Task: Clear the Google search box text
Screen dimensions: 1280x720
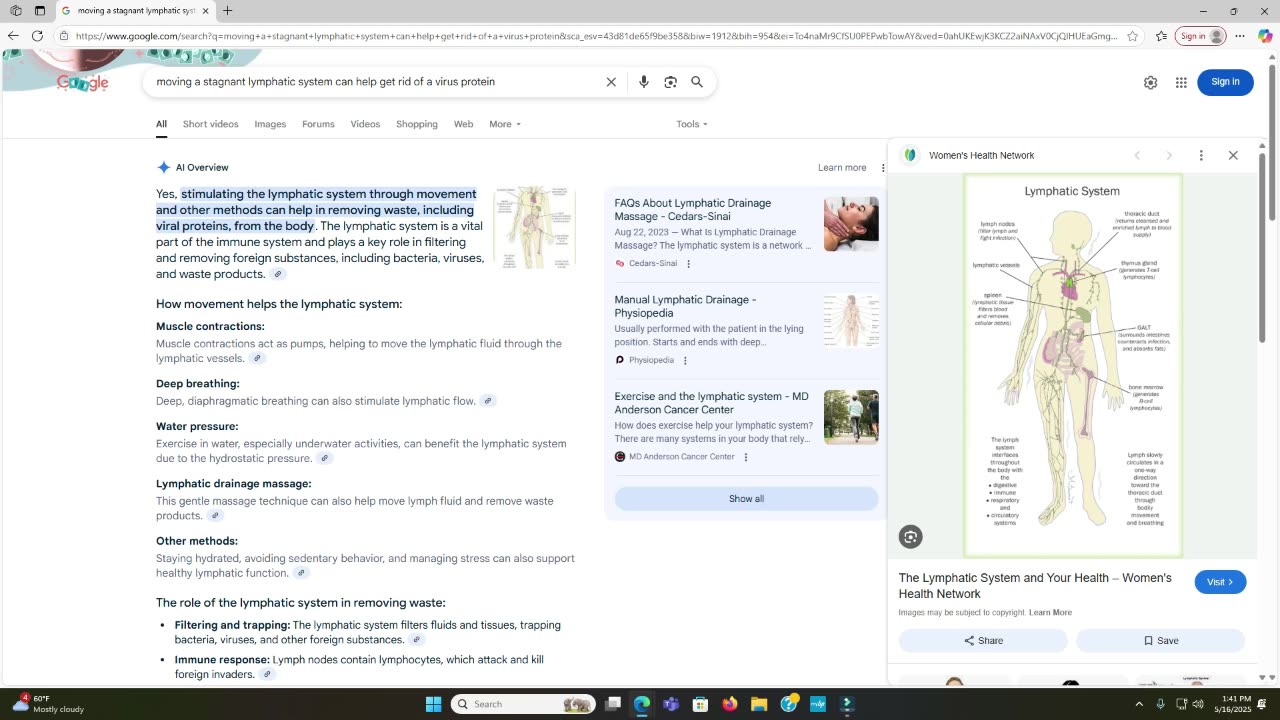Action: [x=611, y=82]
